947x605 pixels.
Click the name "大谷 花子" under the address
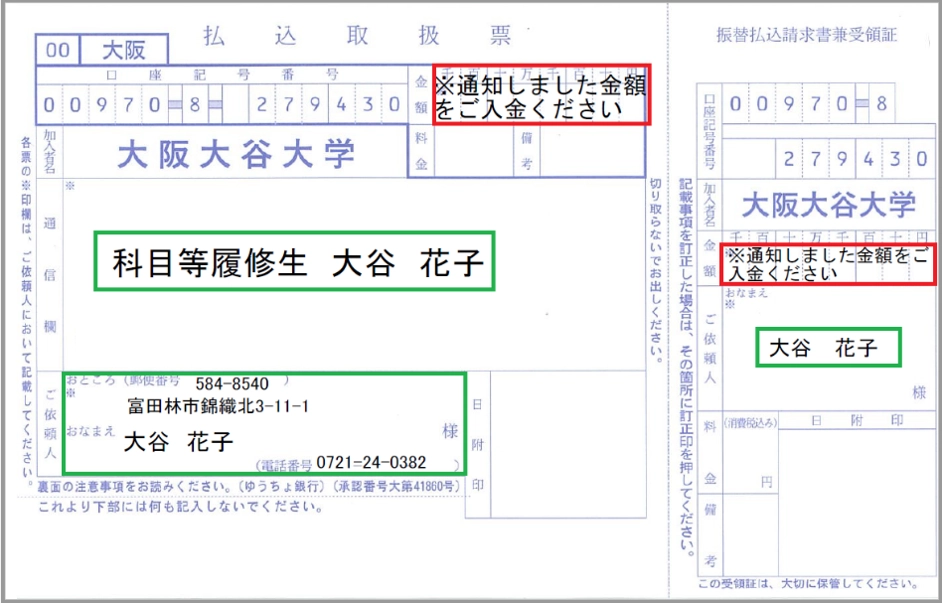point(178,442)
